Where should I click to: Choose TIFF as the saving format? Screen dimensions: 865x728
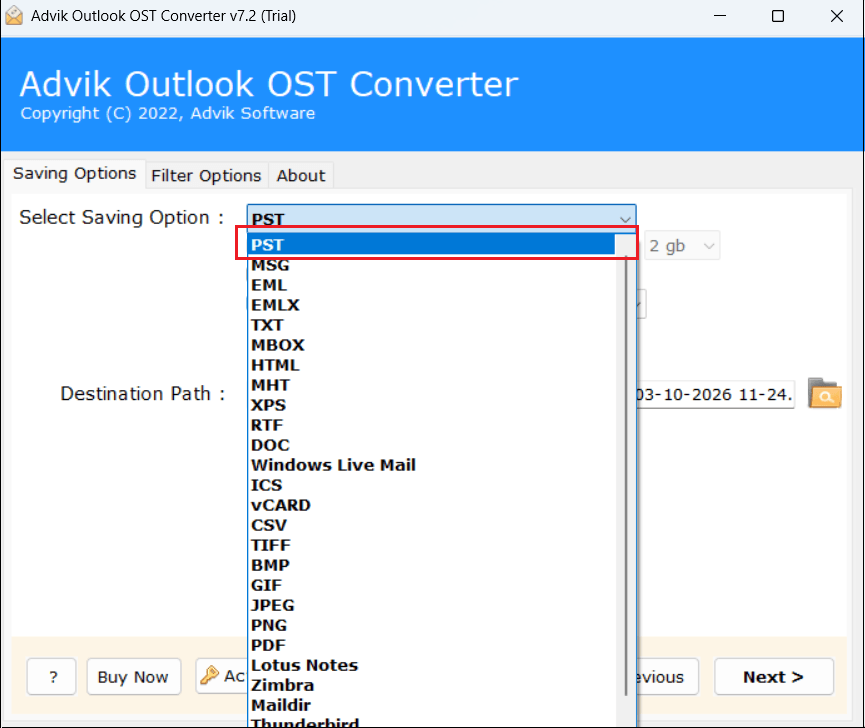click(x=432, y=545)
